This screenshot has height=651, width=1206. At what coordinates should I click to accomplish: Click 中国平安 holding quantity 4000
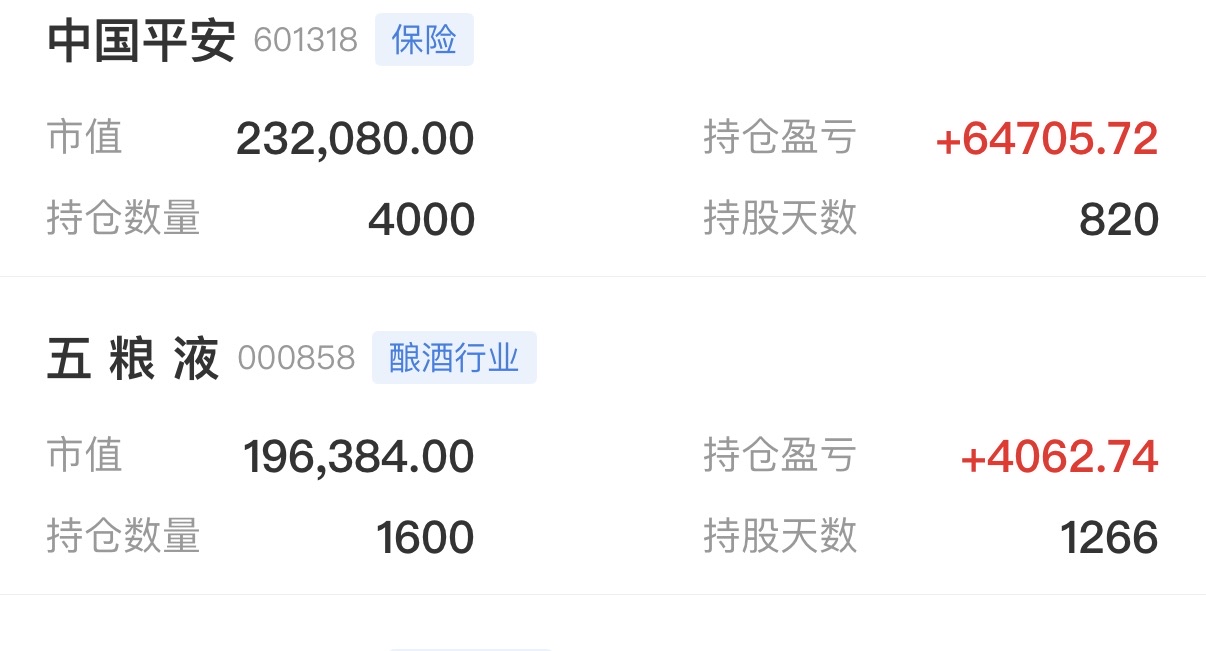point(421,220)
